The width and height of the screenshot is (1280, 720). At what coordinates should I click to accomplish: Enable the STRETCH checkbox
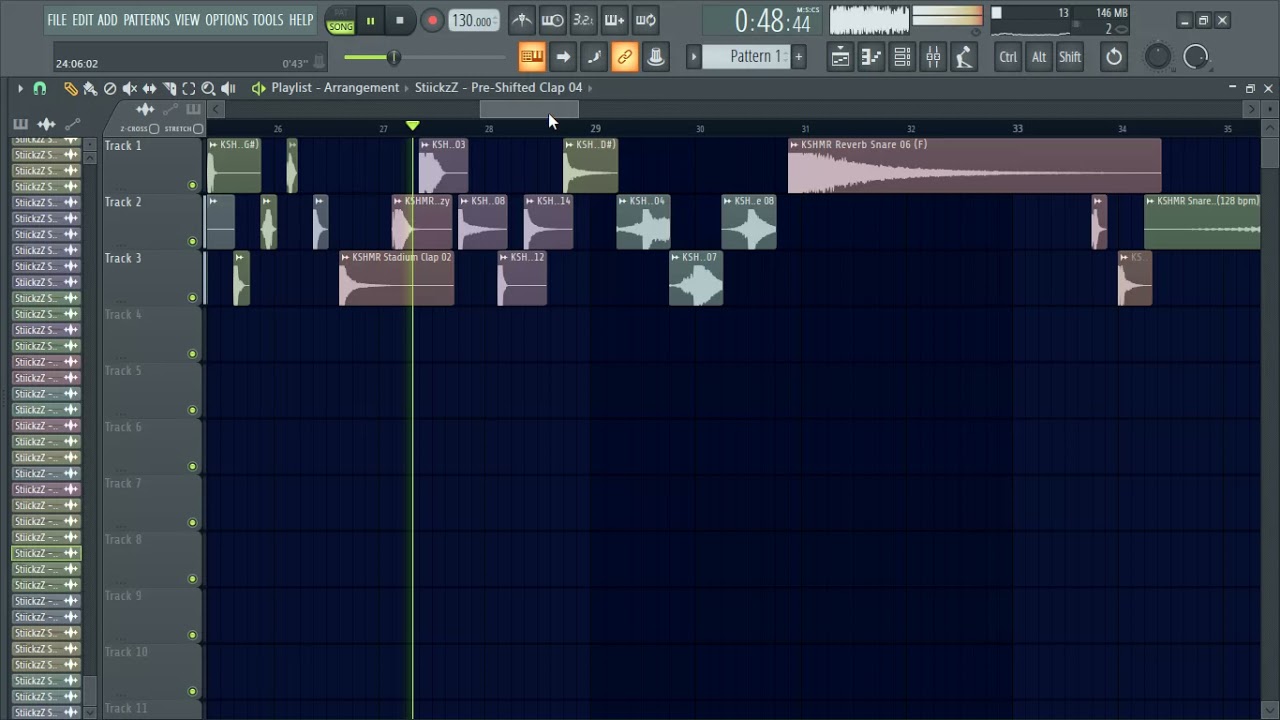(x=197, y=129)
